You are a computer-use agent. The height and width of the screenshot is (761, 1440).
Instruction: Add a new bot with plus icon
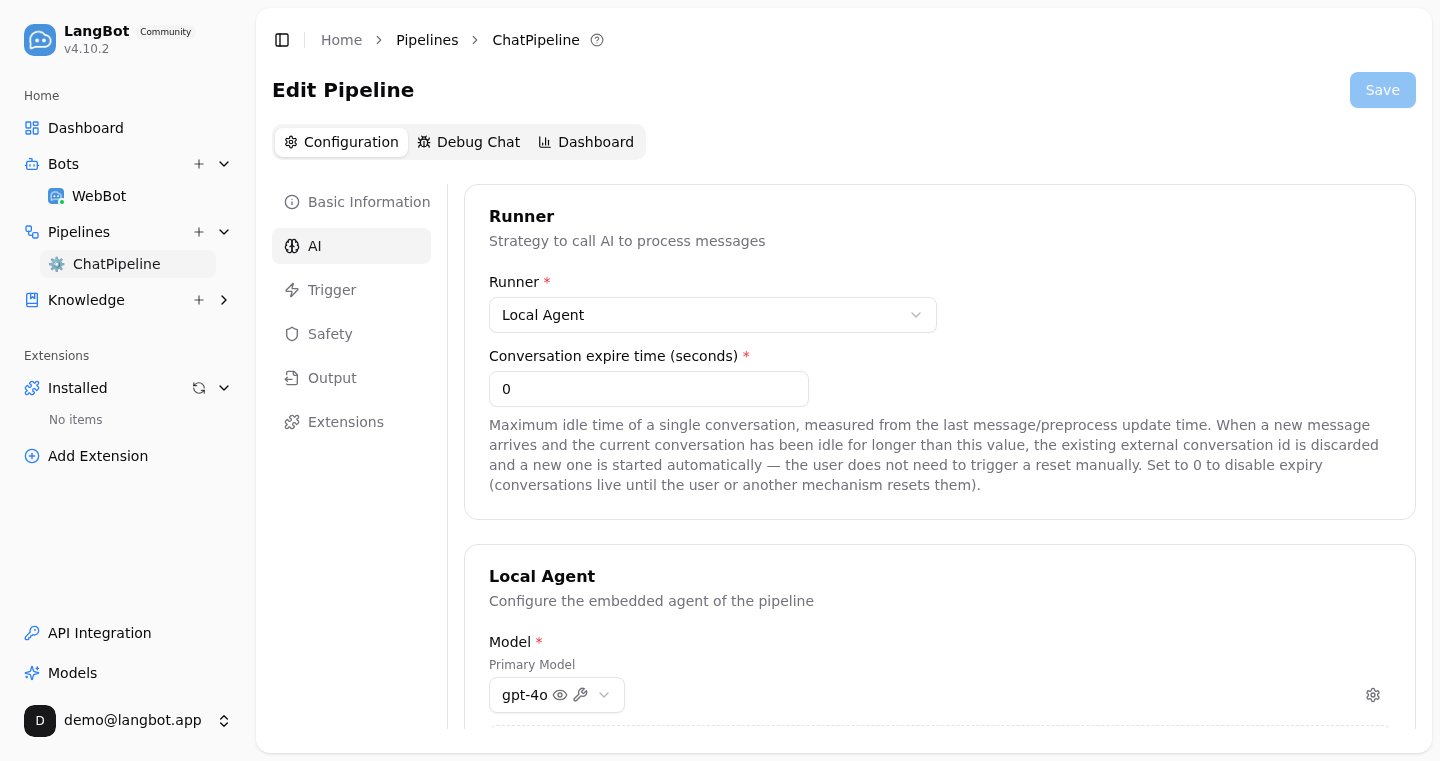tap(199, 164)
